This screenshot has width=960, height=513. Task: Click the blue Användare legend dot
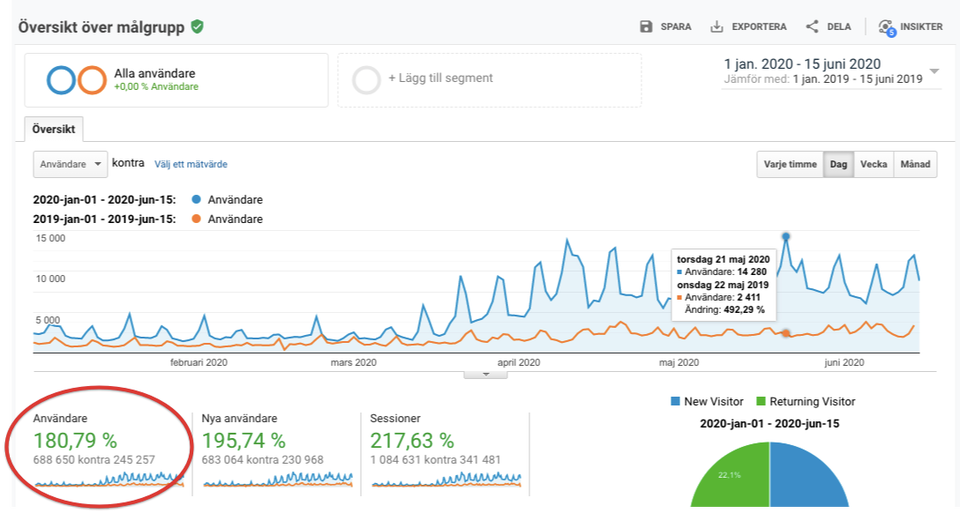point(196,199)
